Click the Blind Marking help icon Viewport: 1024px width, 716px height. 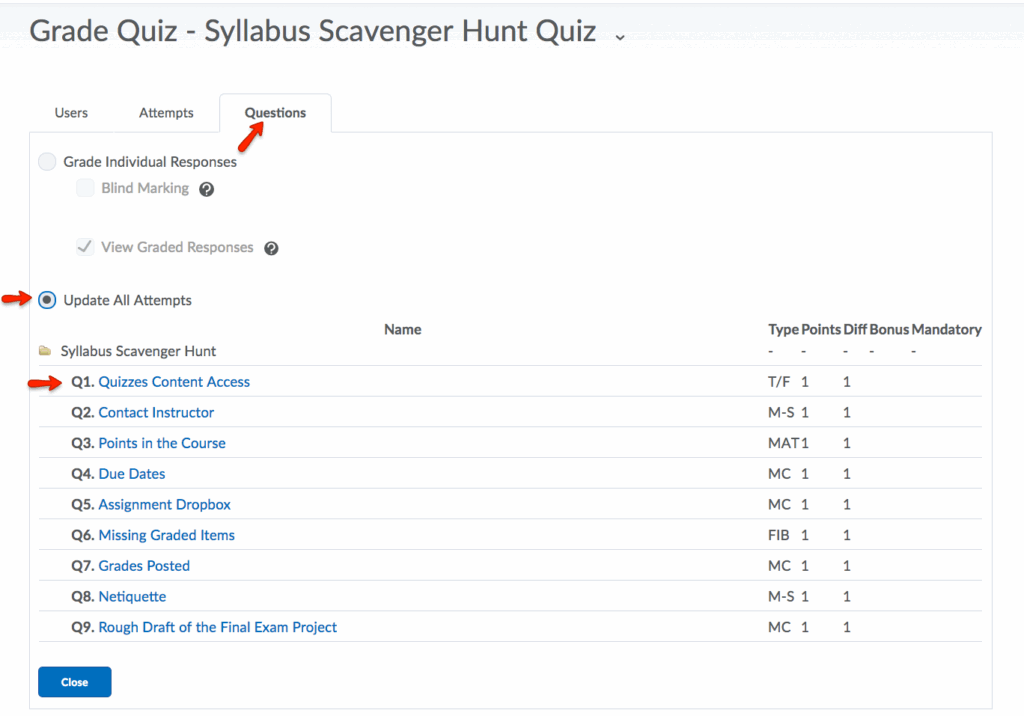[207, 189]
